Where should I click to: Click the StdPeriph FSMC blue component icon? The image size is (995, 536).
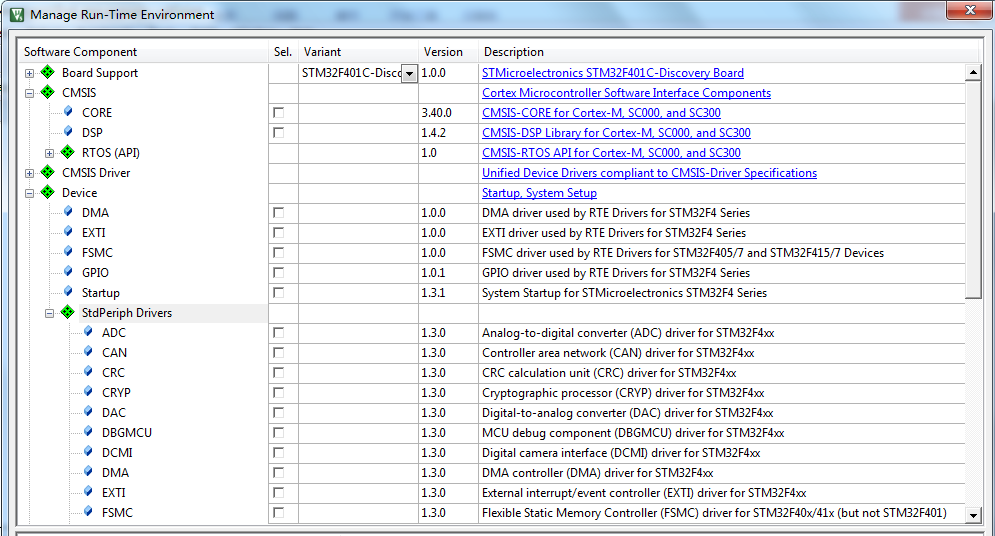pos(88,512)
